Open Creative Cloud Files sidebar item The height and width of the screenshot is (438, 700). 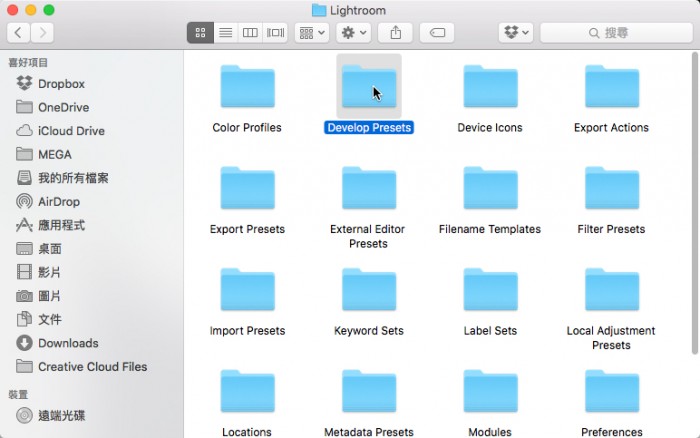92,367
